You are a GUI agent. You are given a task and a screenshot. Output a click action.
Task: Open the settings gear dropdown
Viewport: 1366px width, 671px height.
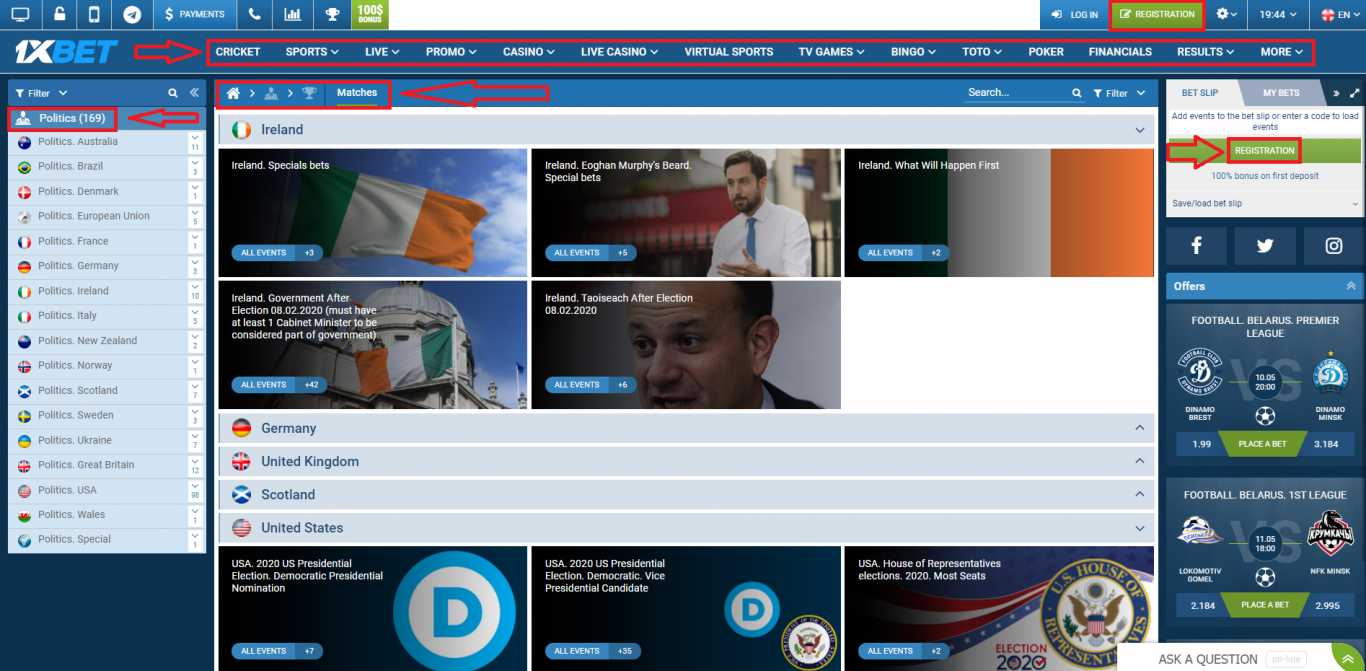(x=1227, y=14)
